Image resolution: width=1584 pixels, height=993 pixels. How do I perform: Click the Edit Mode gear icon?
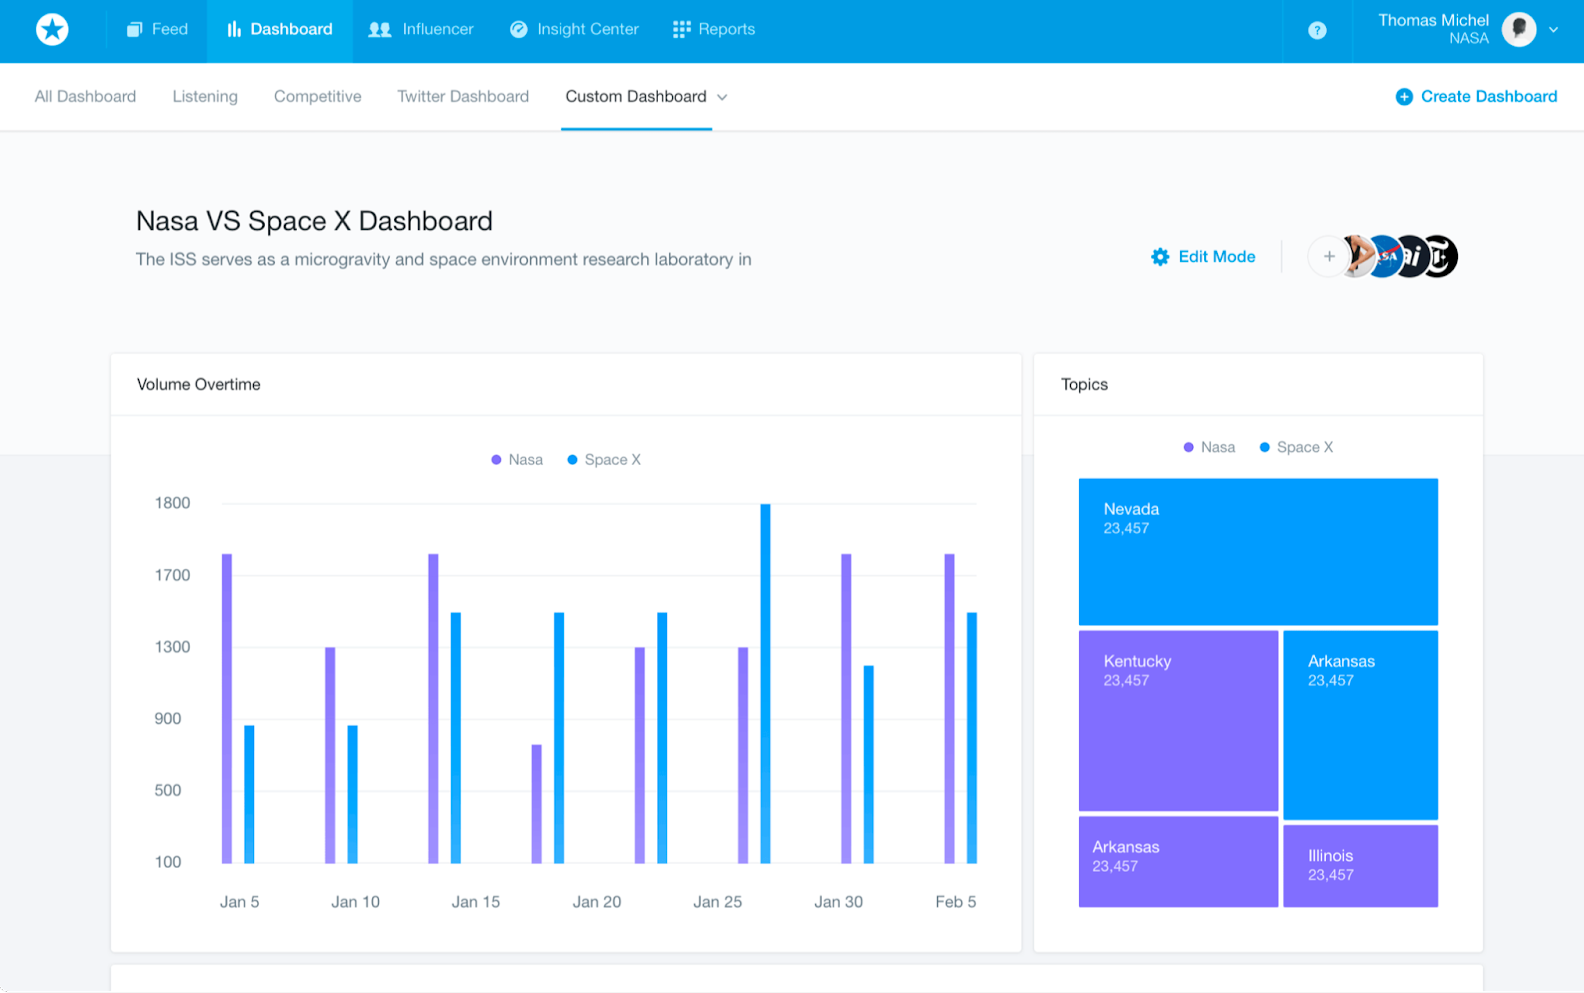pyautogui.click(x=1160, y=257)
